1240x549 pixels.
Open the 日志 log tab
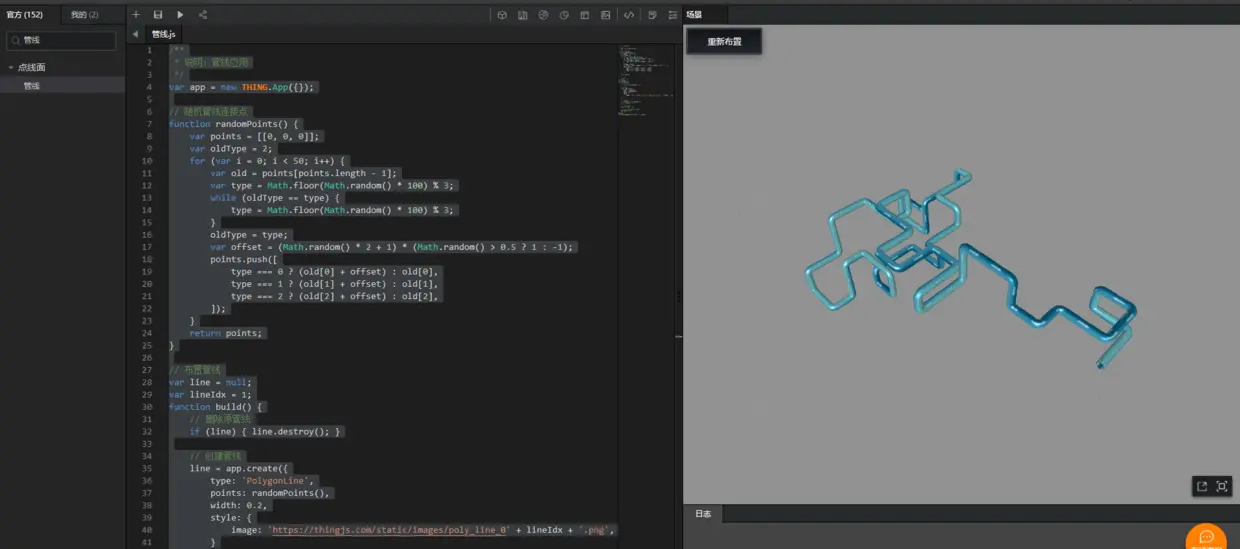click(703, 514)
